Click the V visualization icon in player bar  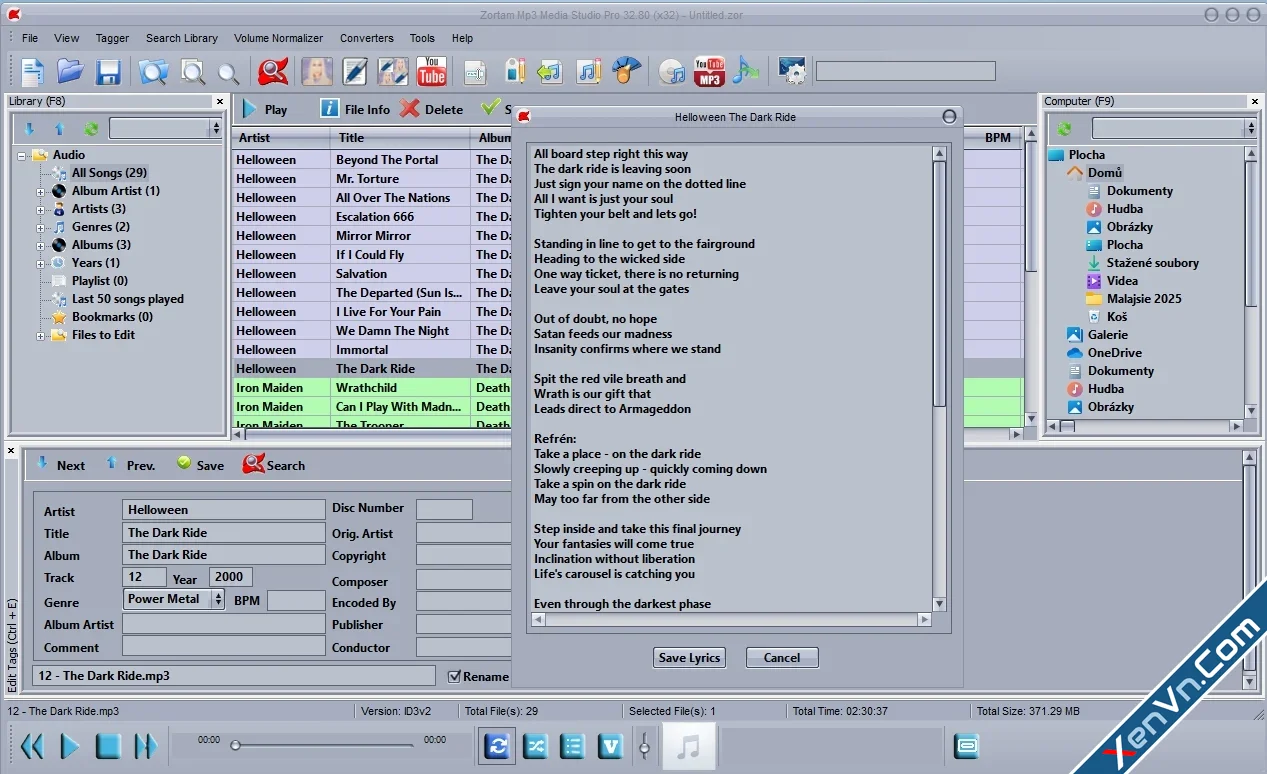pyautogui.click(x=611, y=746)
